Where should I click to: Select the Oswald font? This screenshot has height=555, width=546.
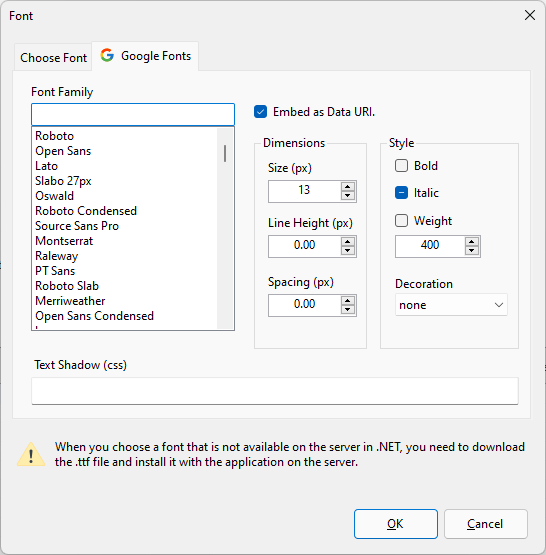54,196
